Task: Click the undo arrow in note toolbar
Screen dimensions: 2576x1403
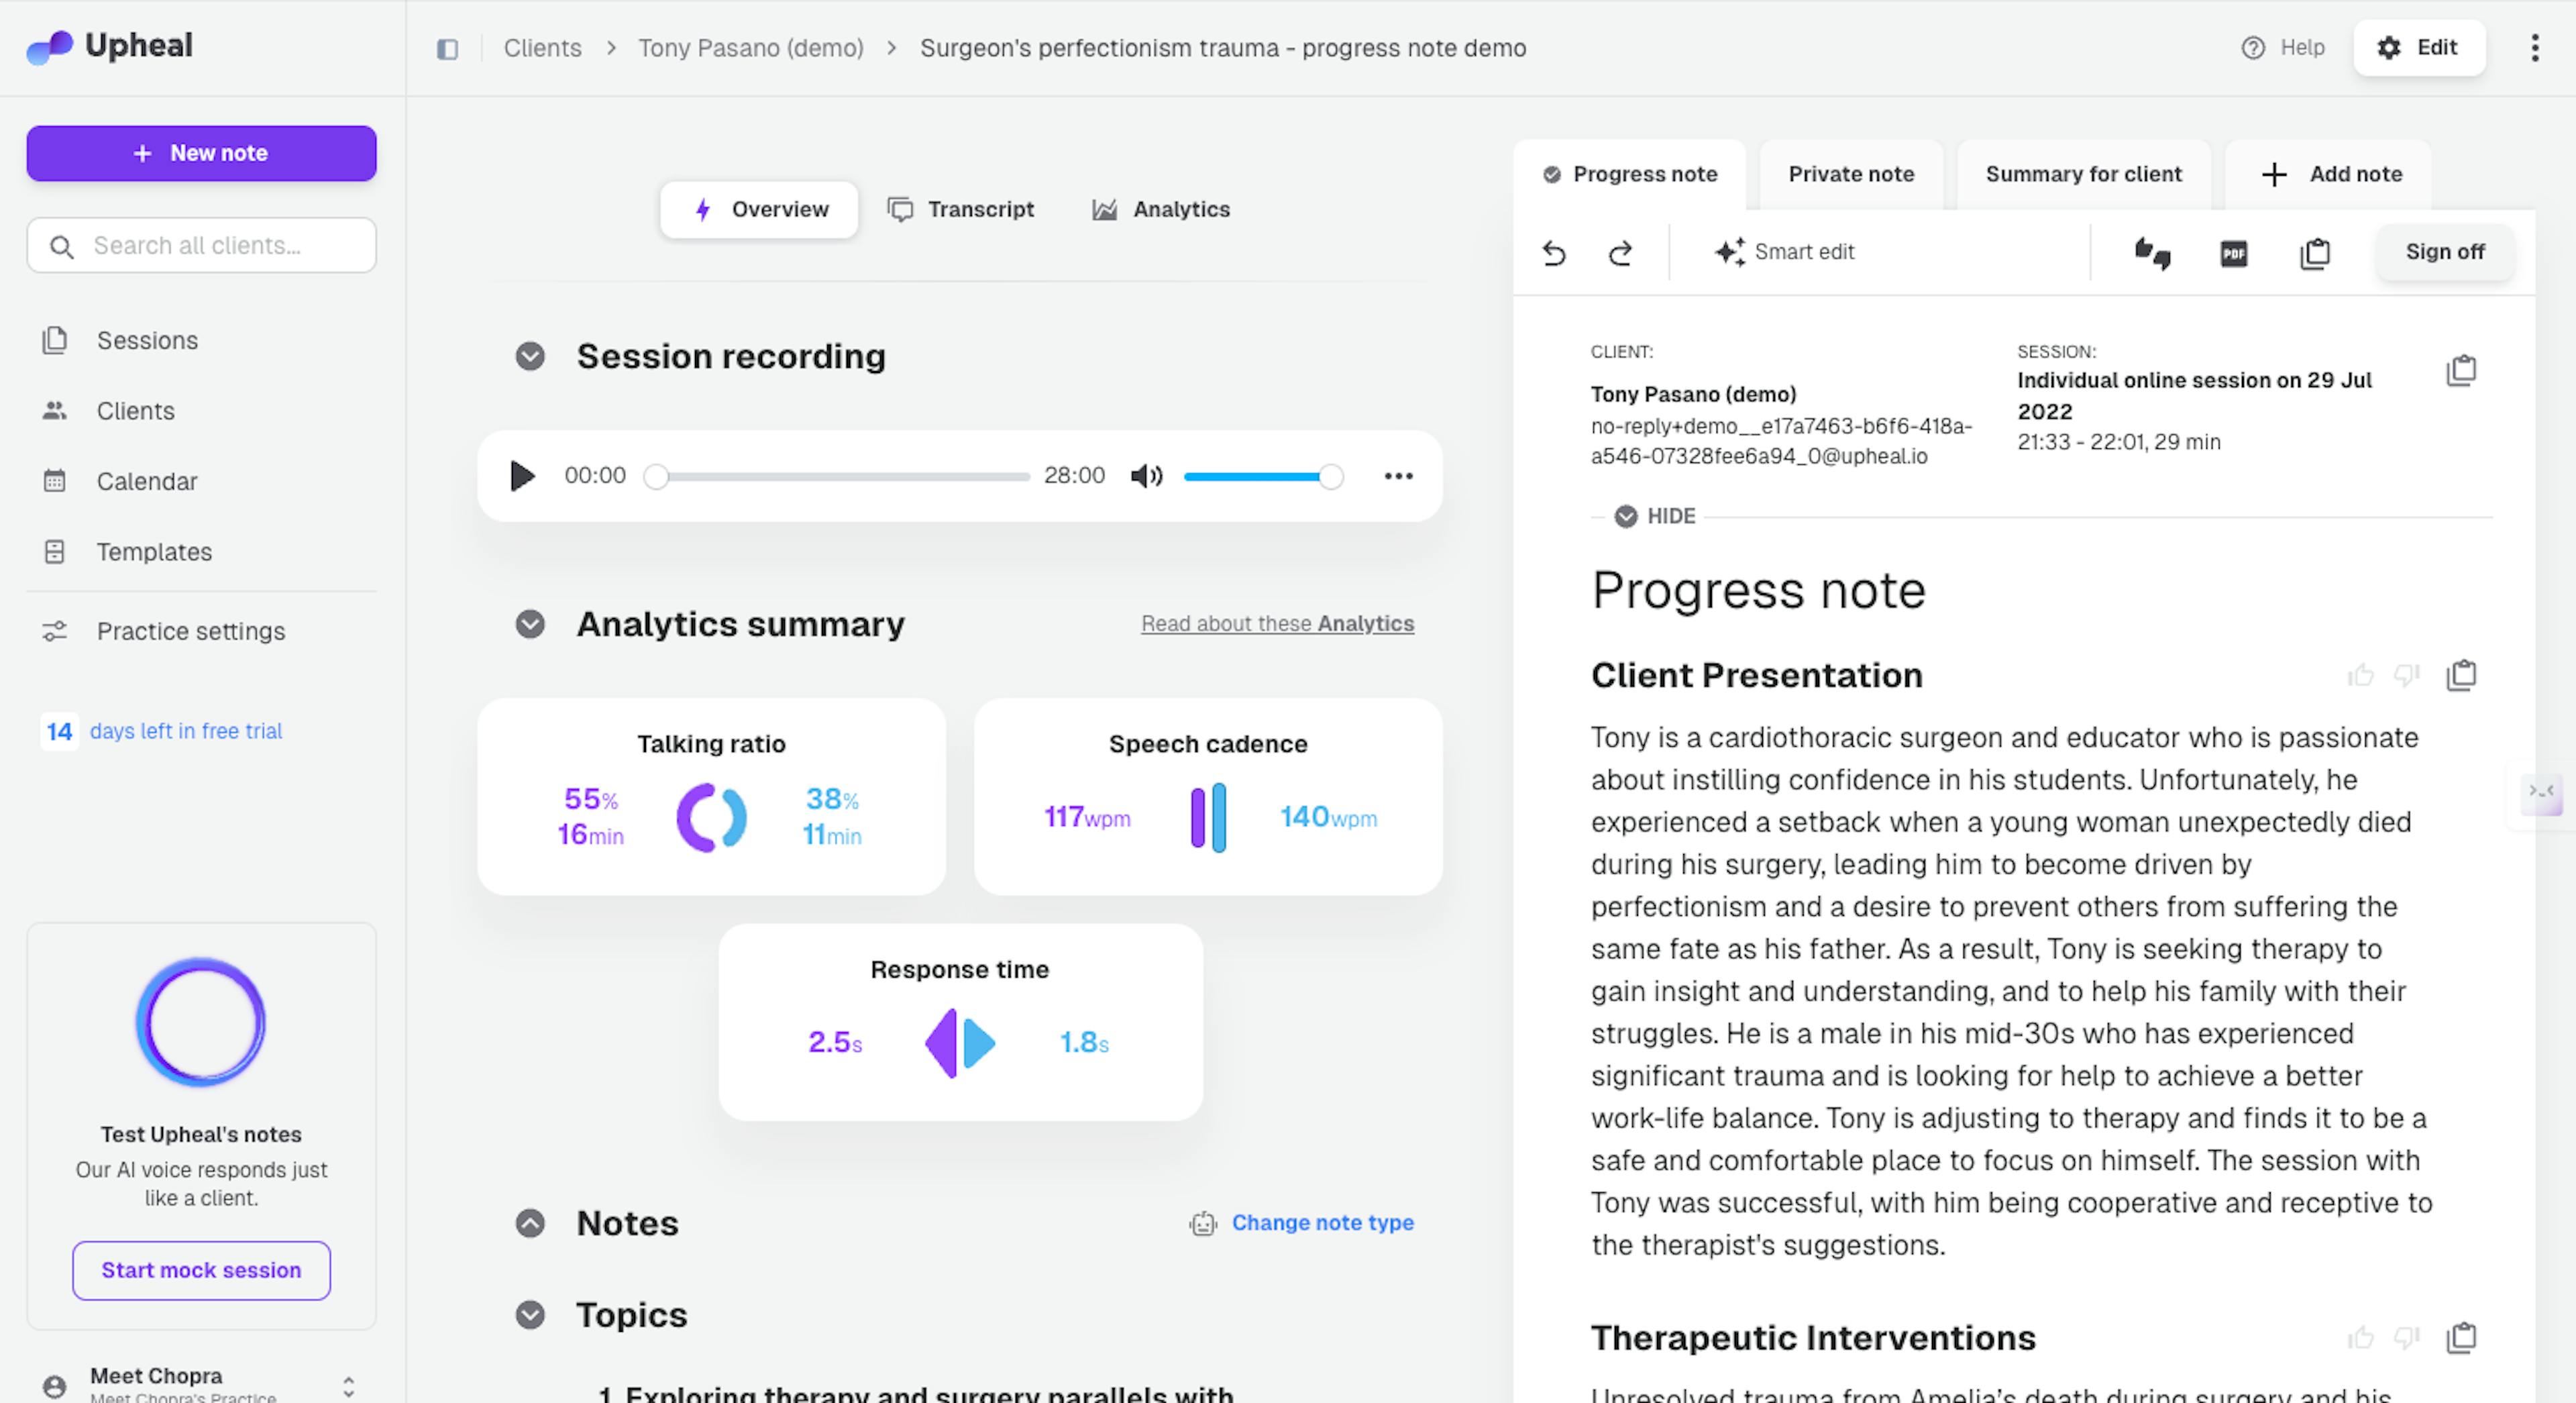Action: [x=1553, y=253]
